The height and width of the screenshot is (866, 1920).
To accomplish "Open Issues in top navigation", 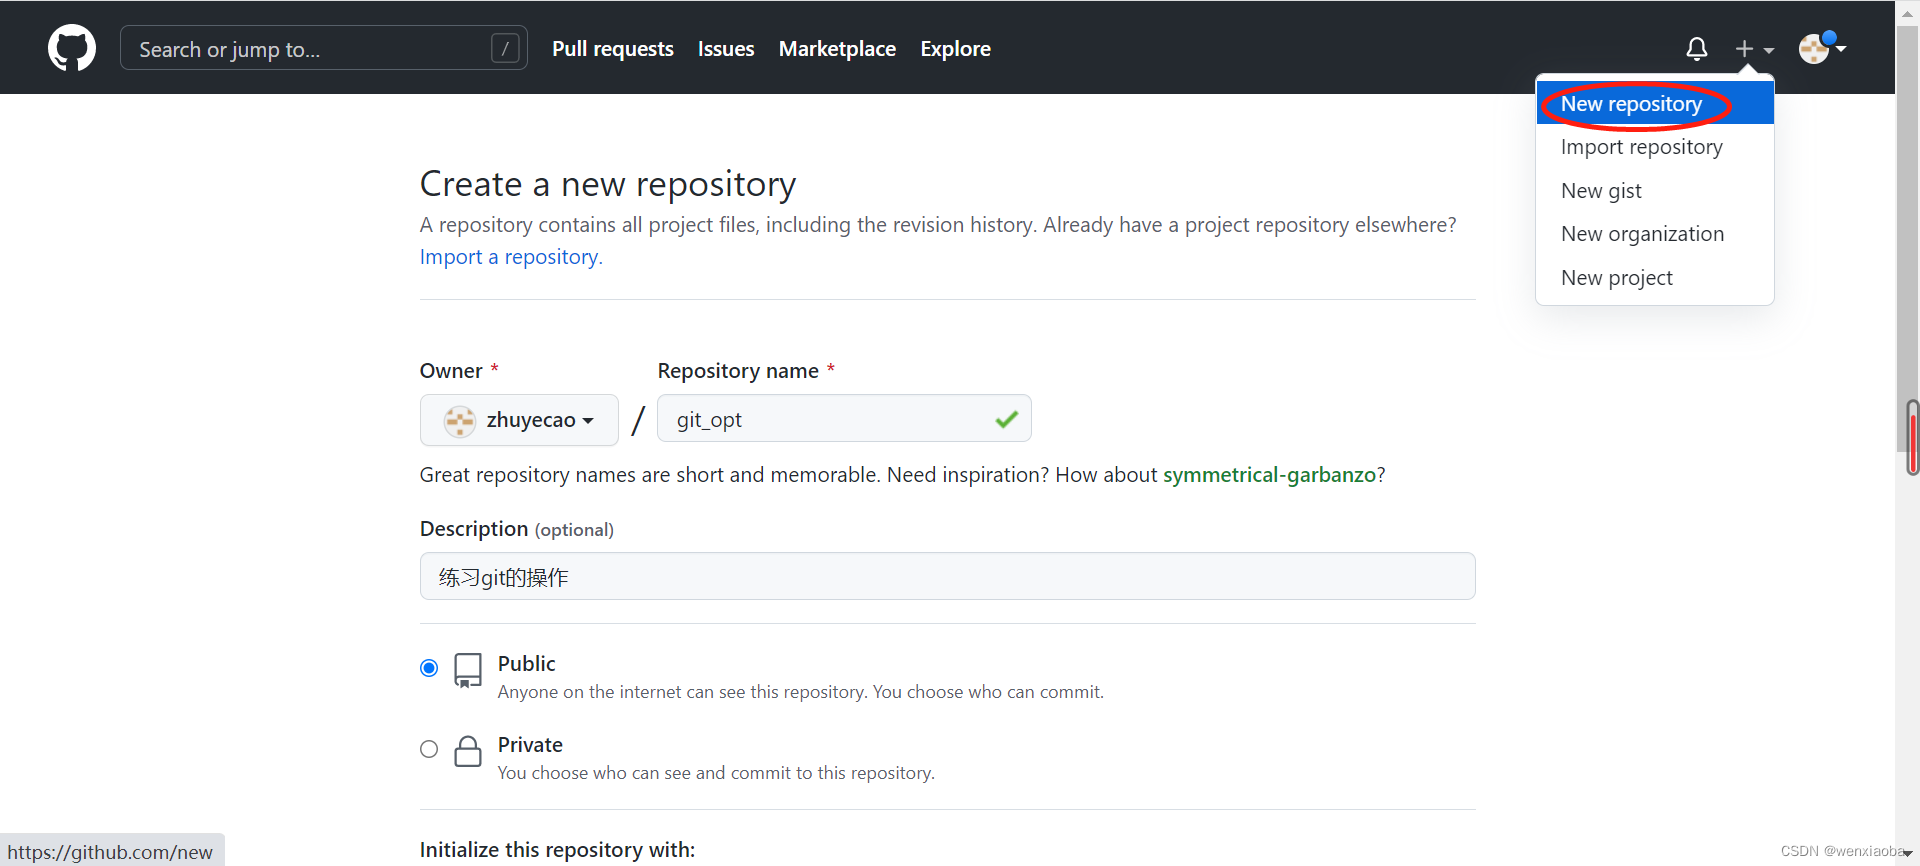I will click(x=726, y=48).
